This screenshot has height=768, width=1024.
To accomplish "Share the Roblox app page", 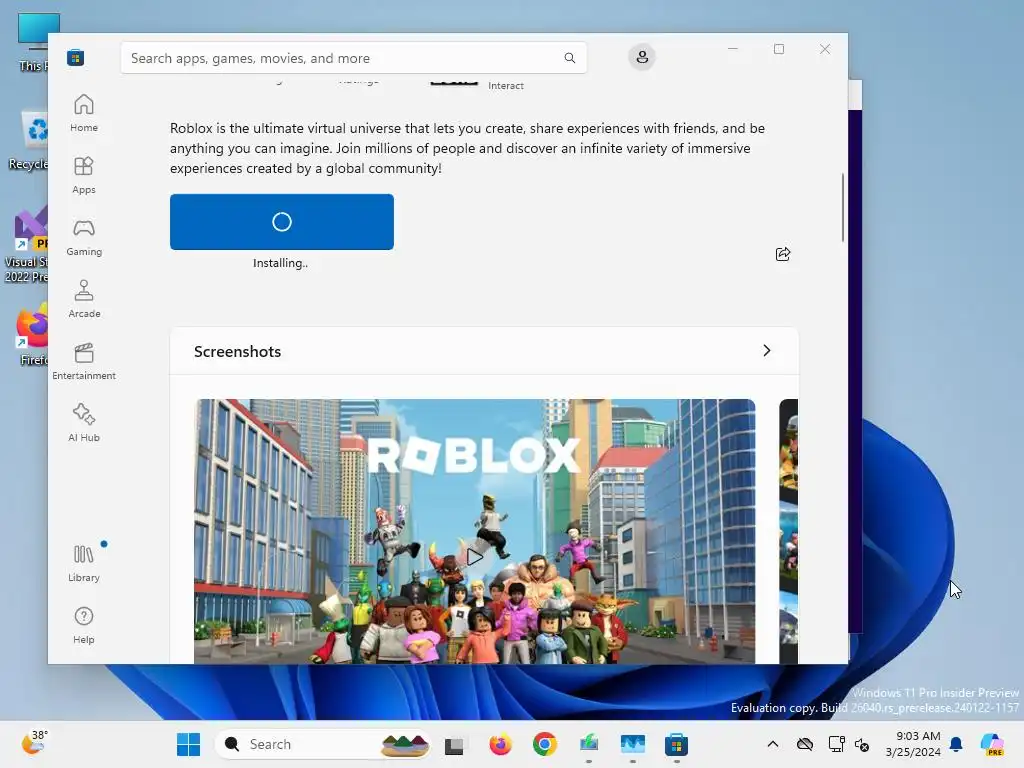I will [782, 254].
